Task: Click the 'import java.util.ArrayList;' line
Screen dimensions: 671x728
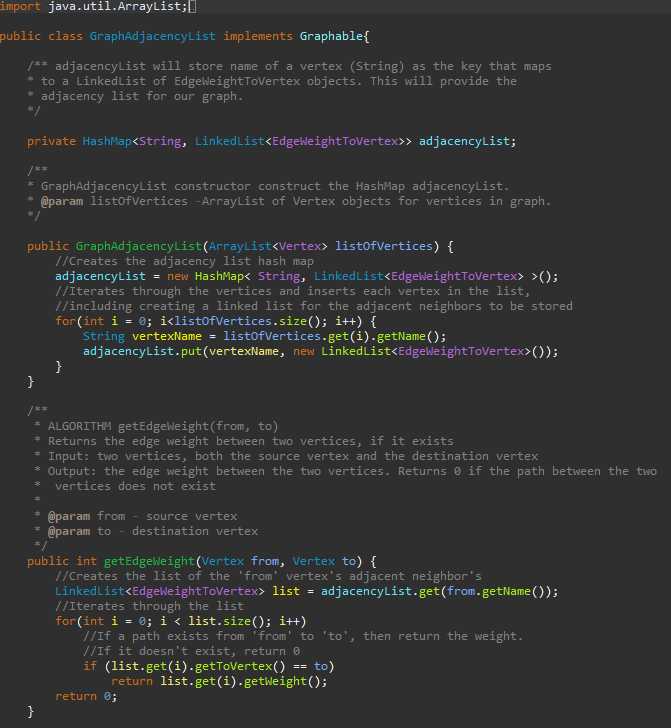Action: coord(93,6)
